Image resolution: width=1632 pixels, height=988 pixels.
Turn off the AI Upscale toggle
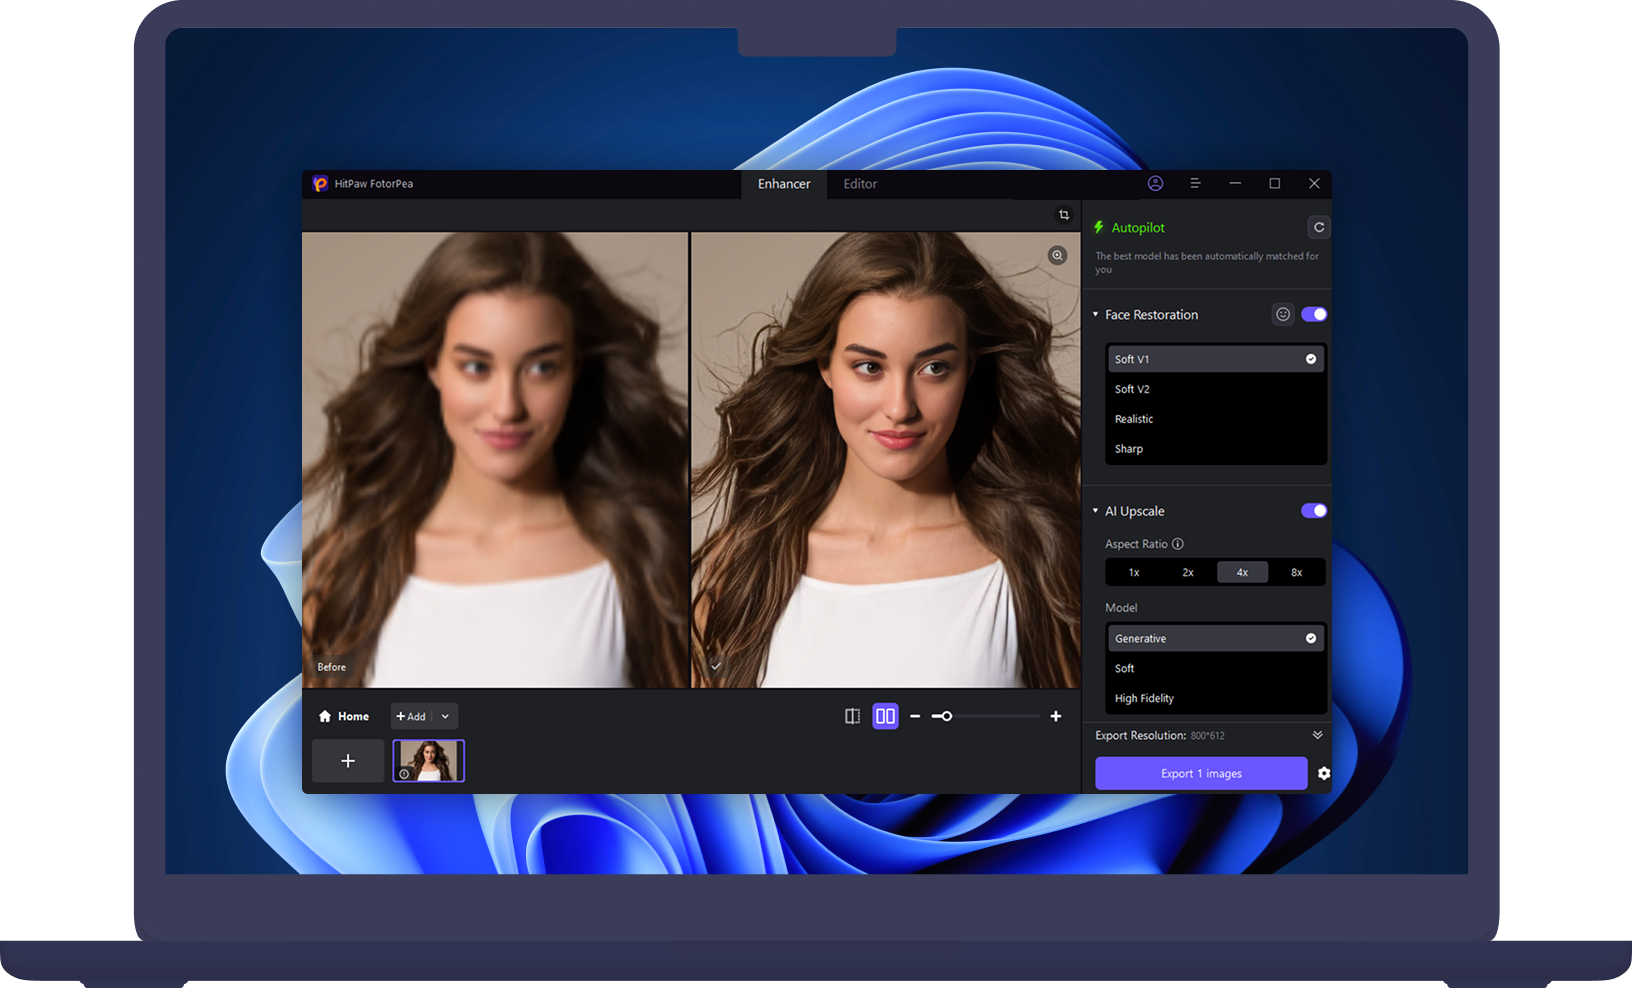point(1313,511)
